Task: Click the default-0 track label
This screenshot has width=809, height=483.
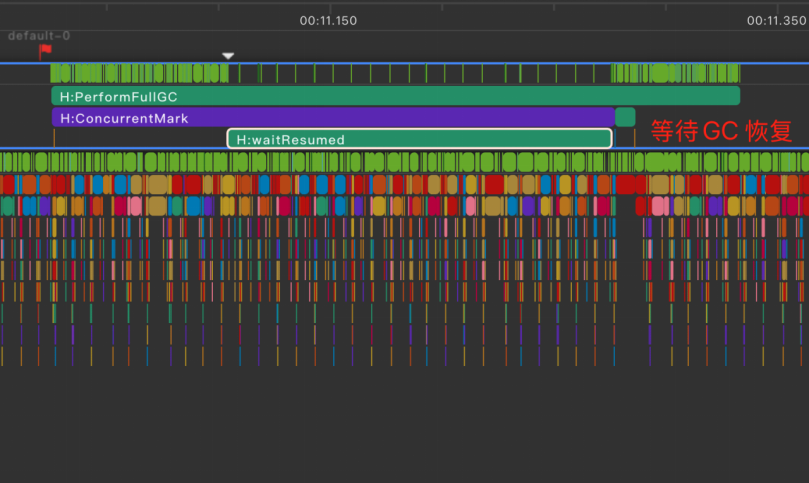Action: tap(39, 36)
